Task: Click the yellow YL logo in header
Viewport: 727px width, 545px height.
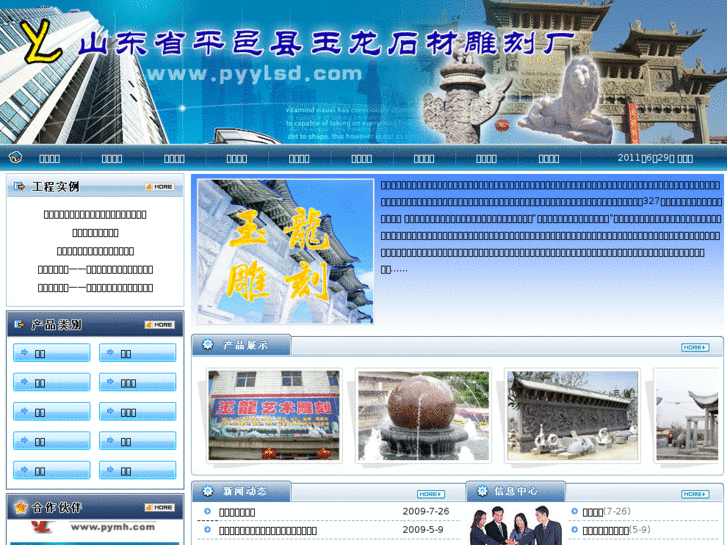Action: (x=42, y=42)
